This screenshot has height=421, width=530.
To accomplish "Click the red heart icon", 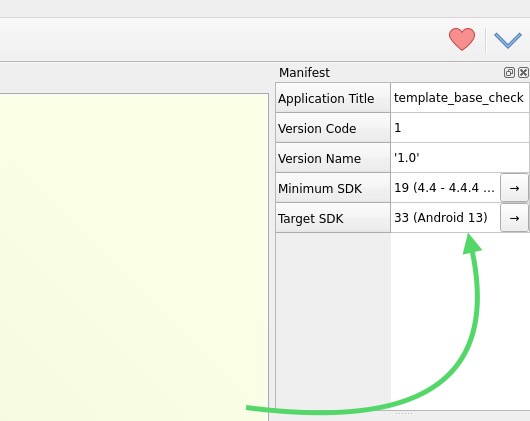I will [x=462, y=39].
